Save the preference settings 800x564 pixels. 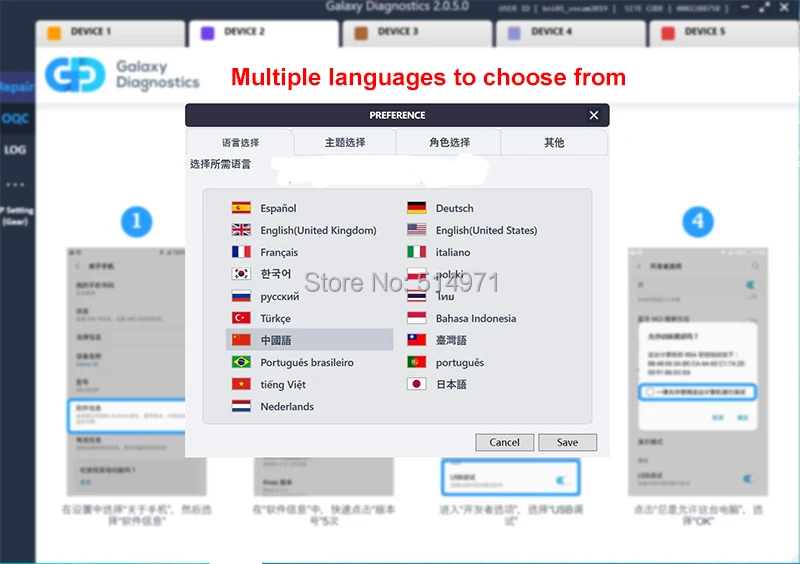point(567,443)
